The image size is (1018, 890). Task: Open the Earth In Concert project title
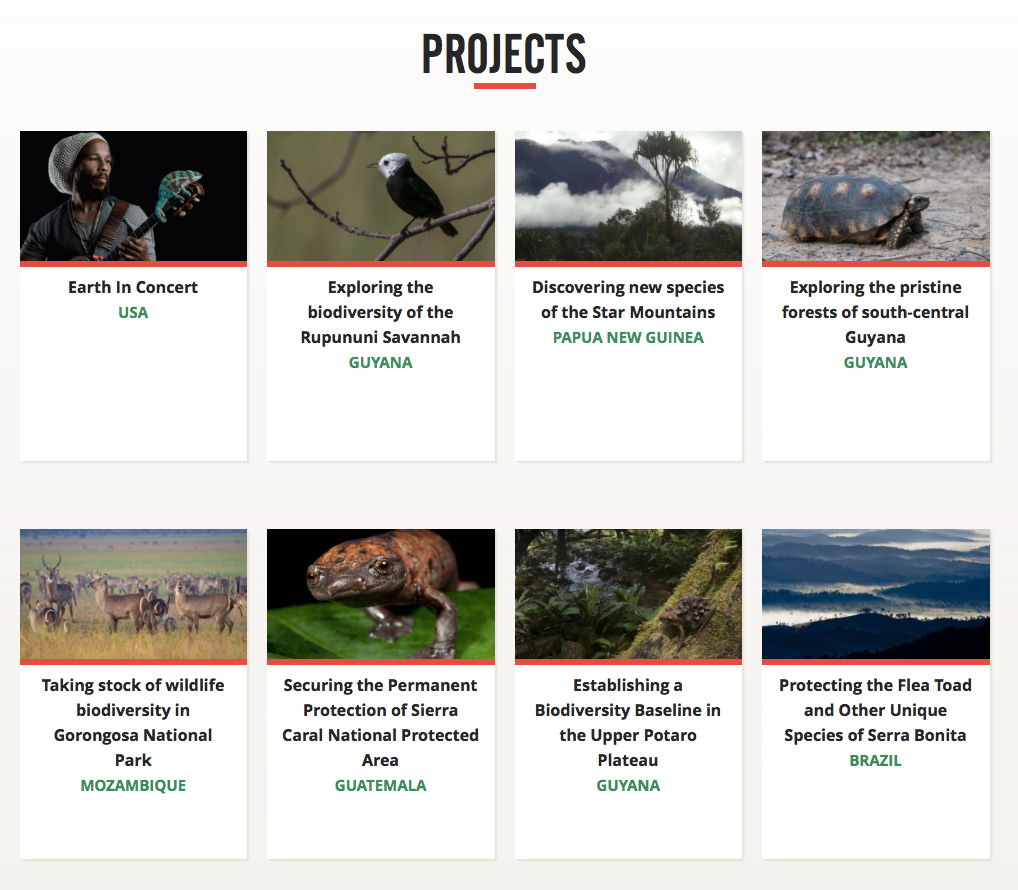pyautogui.click(x=133, y=287)
